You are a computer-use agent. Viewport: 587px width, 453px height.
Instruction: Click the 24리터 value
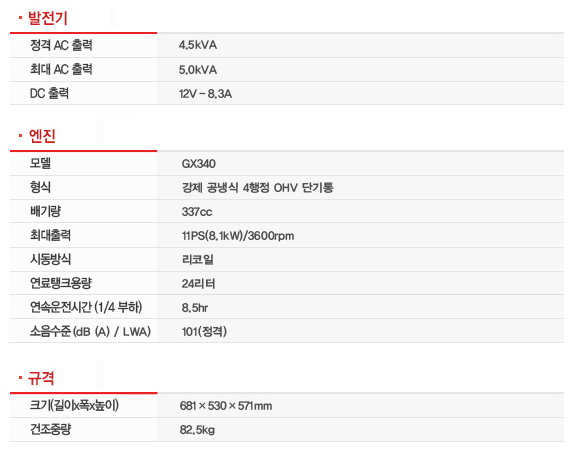pos(198,284)
